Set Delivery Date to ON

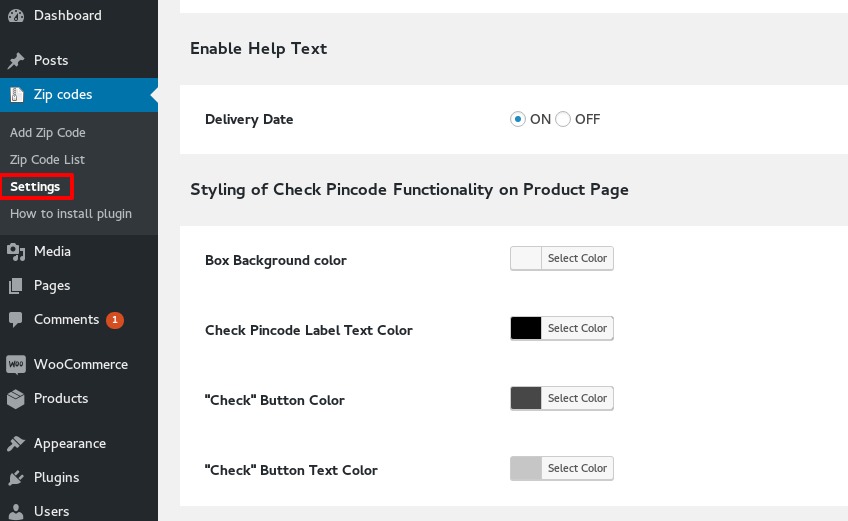(x=518, y=119)
